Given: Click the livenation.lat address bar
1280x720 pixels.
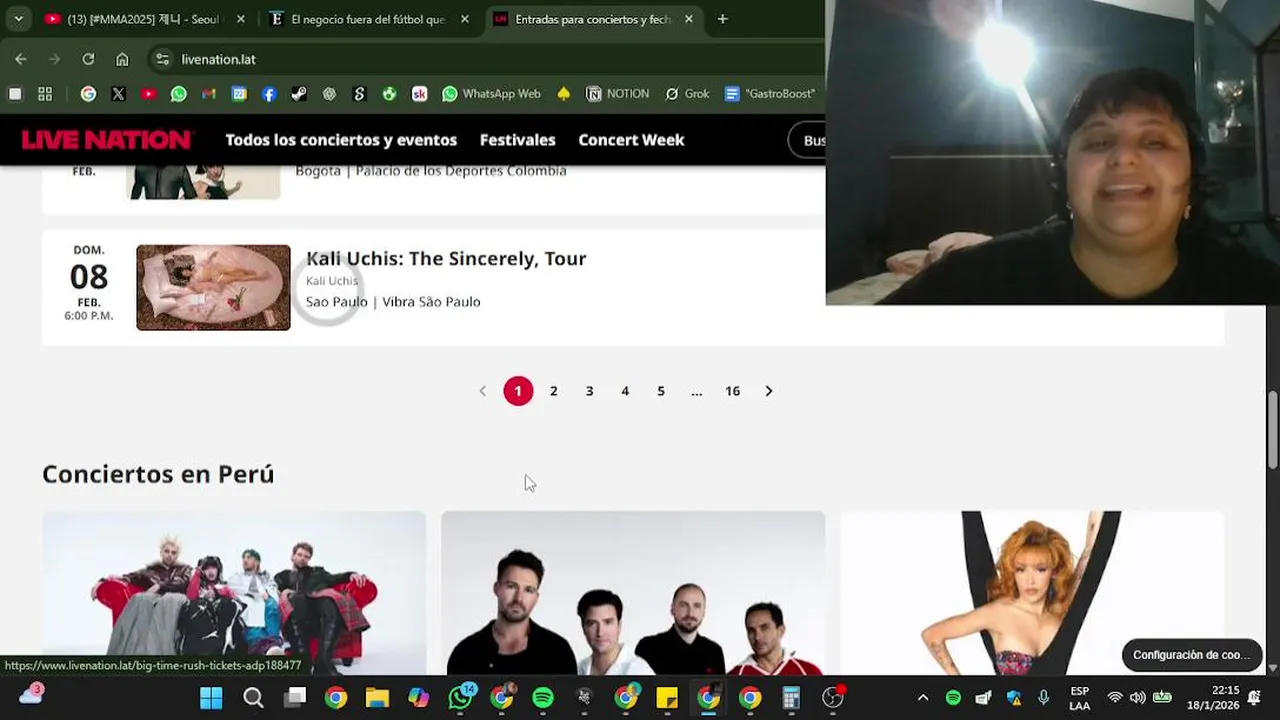Looking at the screenshot, I should pyautogui.click(x=485, y=59).
